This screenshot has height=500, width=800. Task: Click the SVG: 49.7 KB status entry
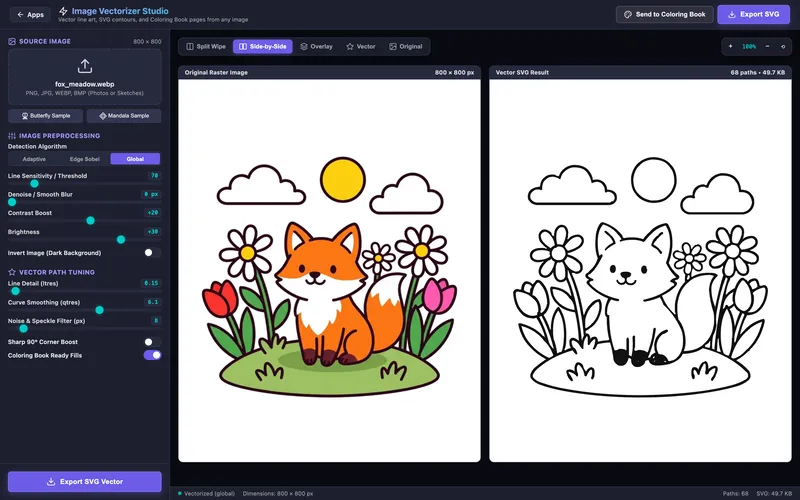(x=773, y=493)
